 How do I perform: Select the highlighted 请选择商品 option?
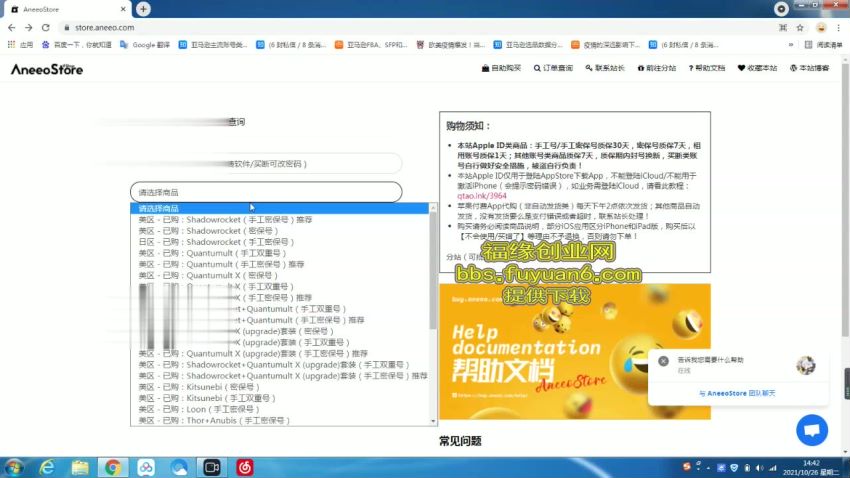point(280,208)
